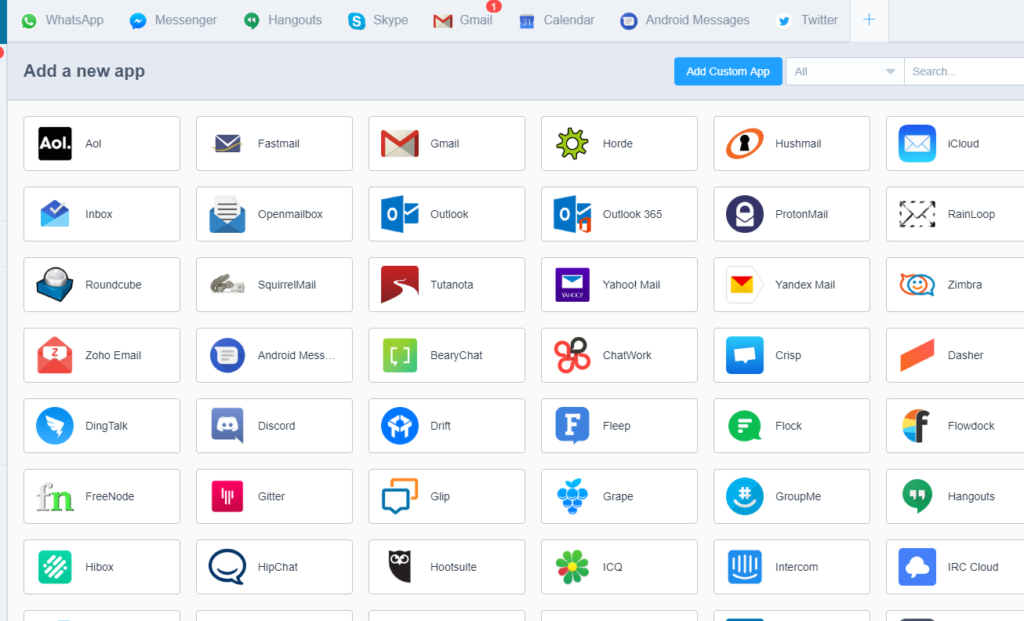
Task: Click the plus tab to add app
Action: pos(869,20)
